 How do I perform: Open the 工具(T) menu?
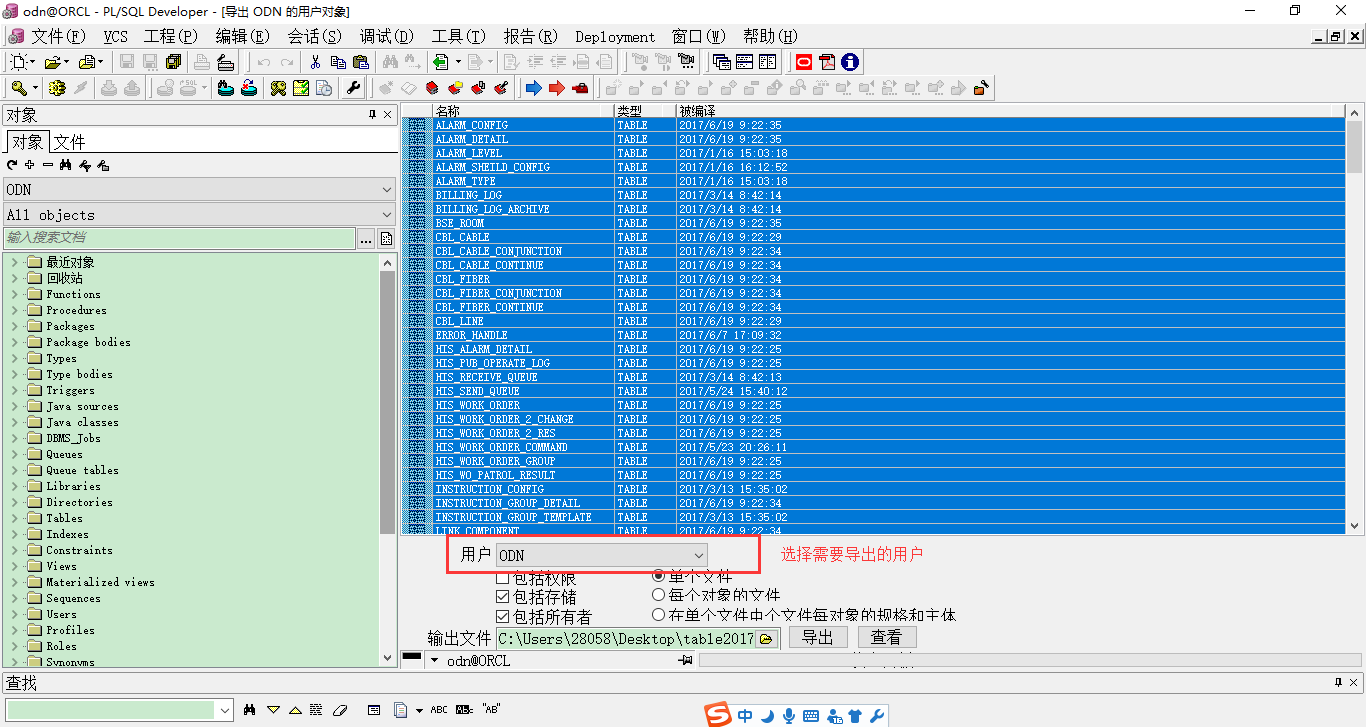[458, 36]
